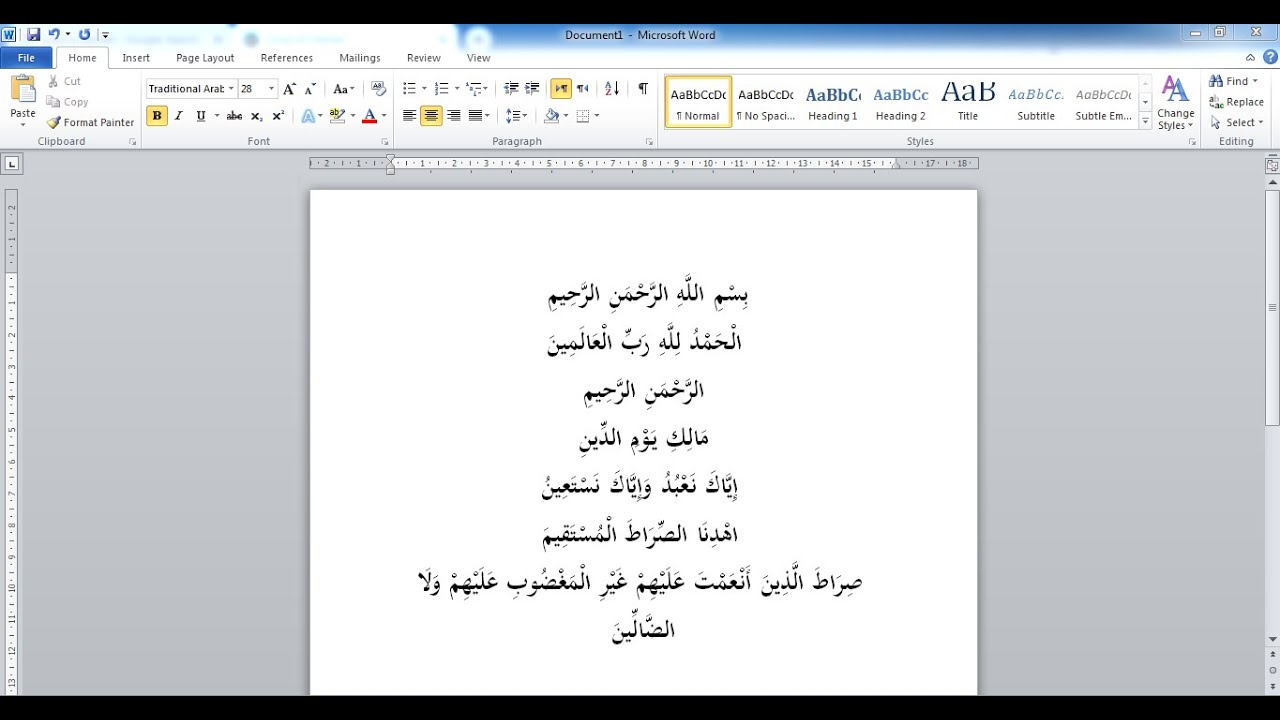
Task: Save the document from Quick Access Toolbar
Action: pos(34,35)
